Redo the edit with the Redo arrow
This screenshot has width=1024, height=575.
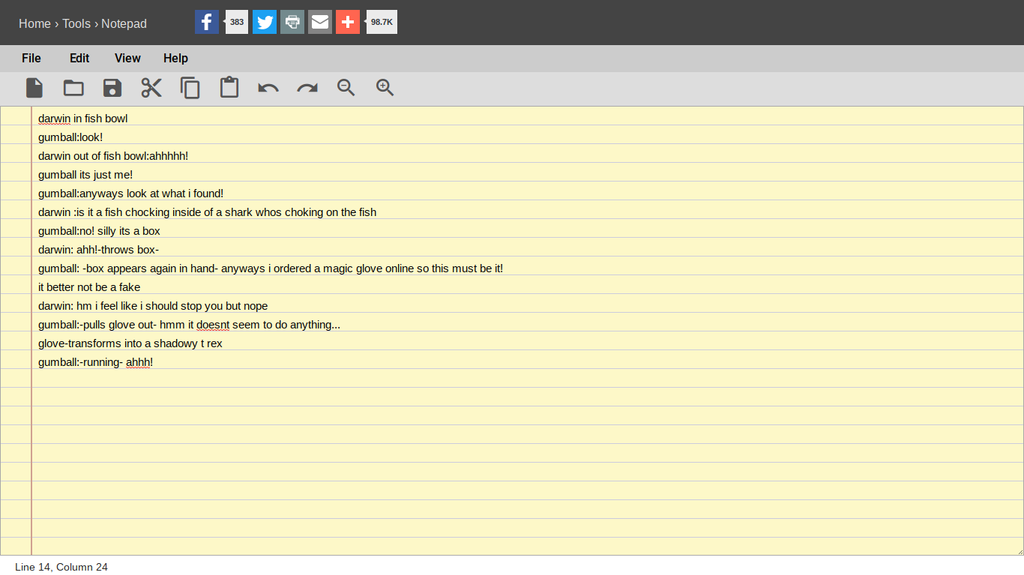[x=307, y=88]
